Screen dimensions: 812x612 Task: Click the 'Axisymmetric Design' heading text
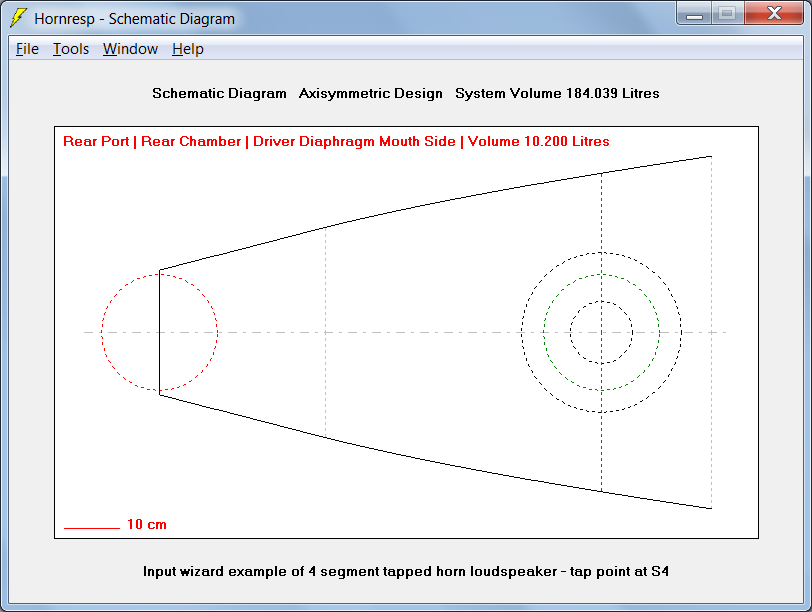[x=371, y=94]
